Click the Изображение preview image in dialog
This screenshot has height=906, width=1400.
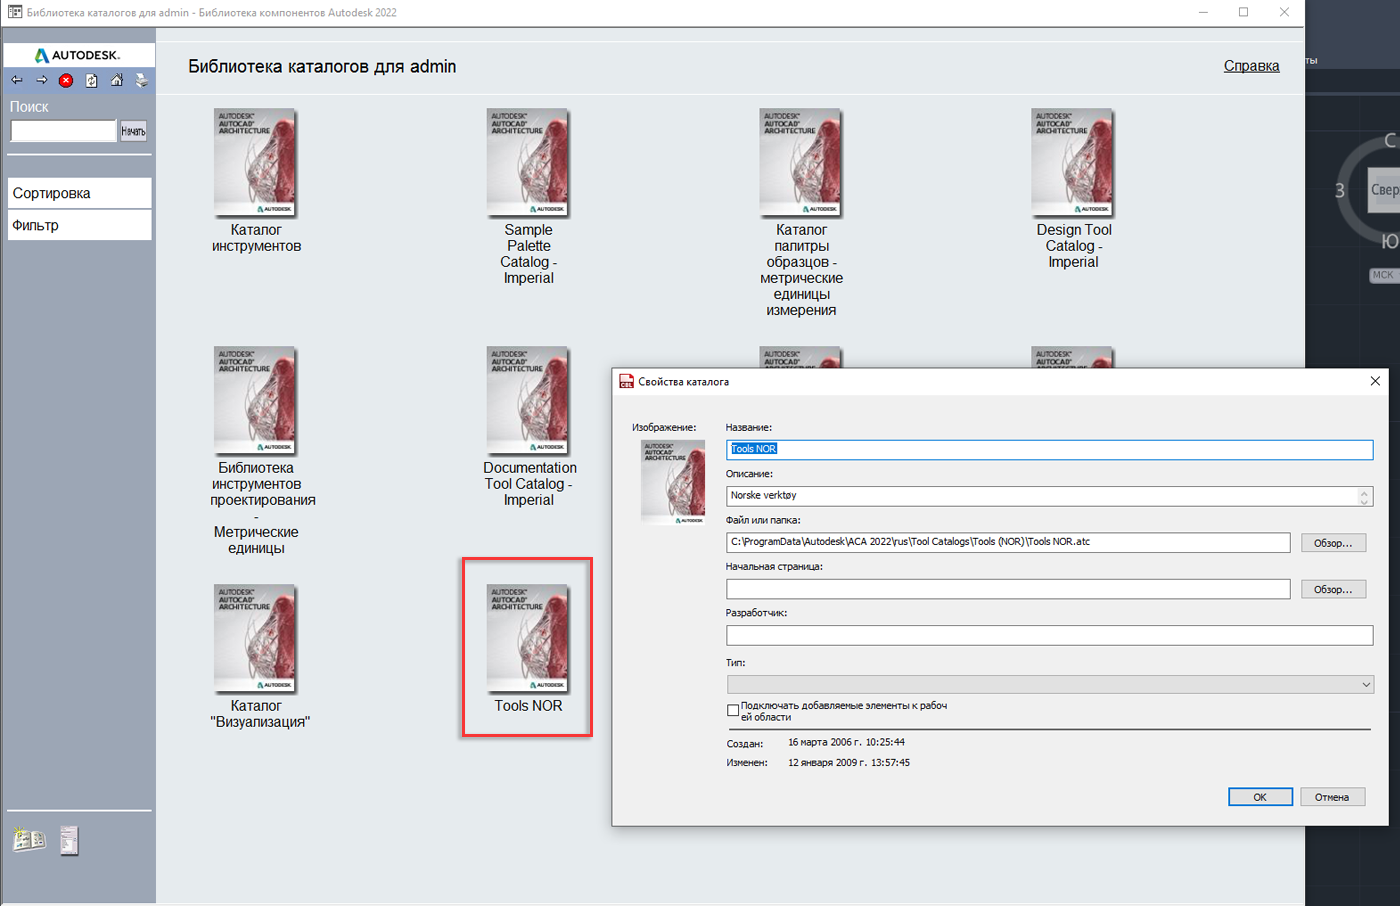click(673, 482)
